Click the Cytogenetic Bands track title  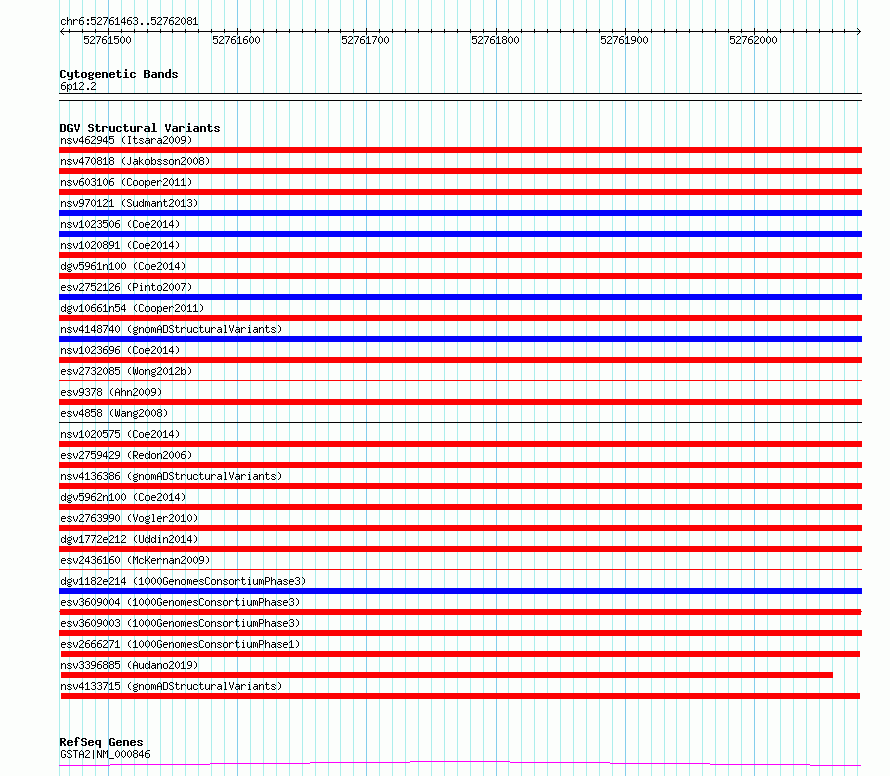(119, 74)
